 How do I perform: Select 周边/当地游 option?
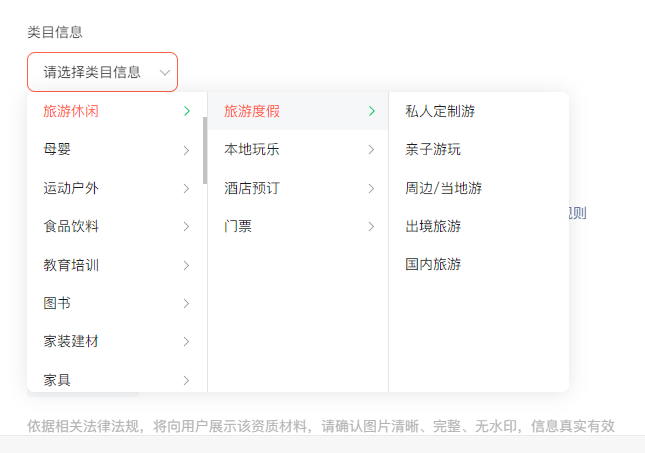click(443, 188)
